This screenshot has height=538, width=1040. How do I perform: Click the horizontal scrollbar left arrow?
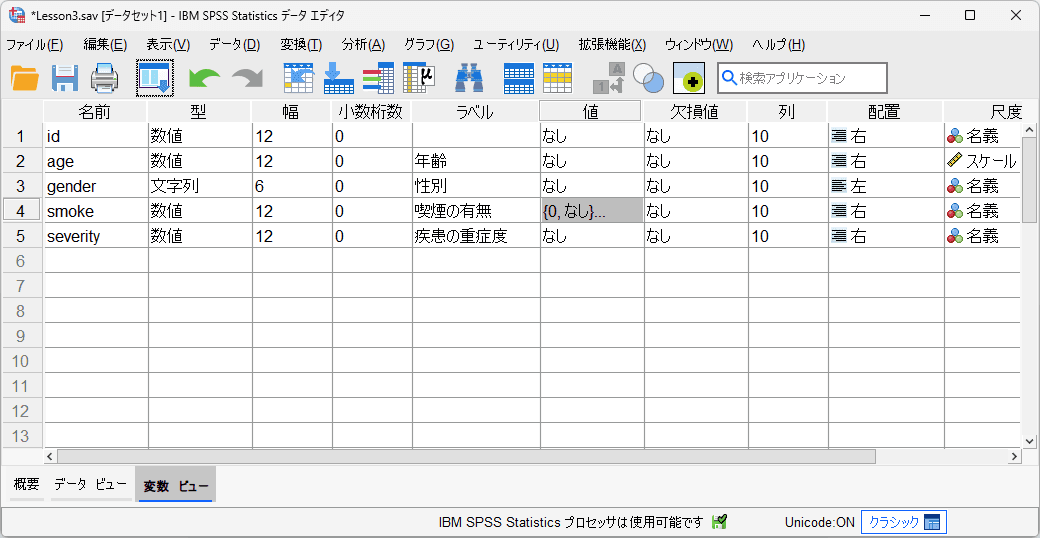point(50,456)
